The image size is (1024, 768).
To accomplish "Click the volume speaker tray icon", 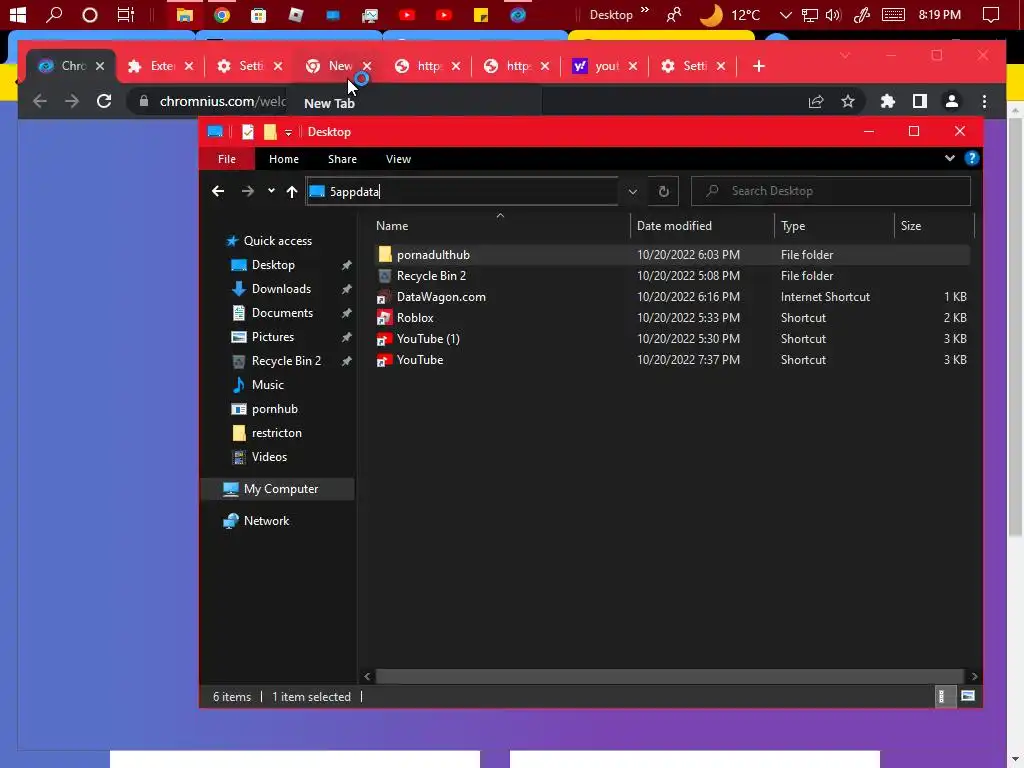I will click(833, 14).
